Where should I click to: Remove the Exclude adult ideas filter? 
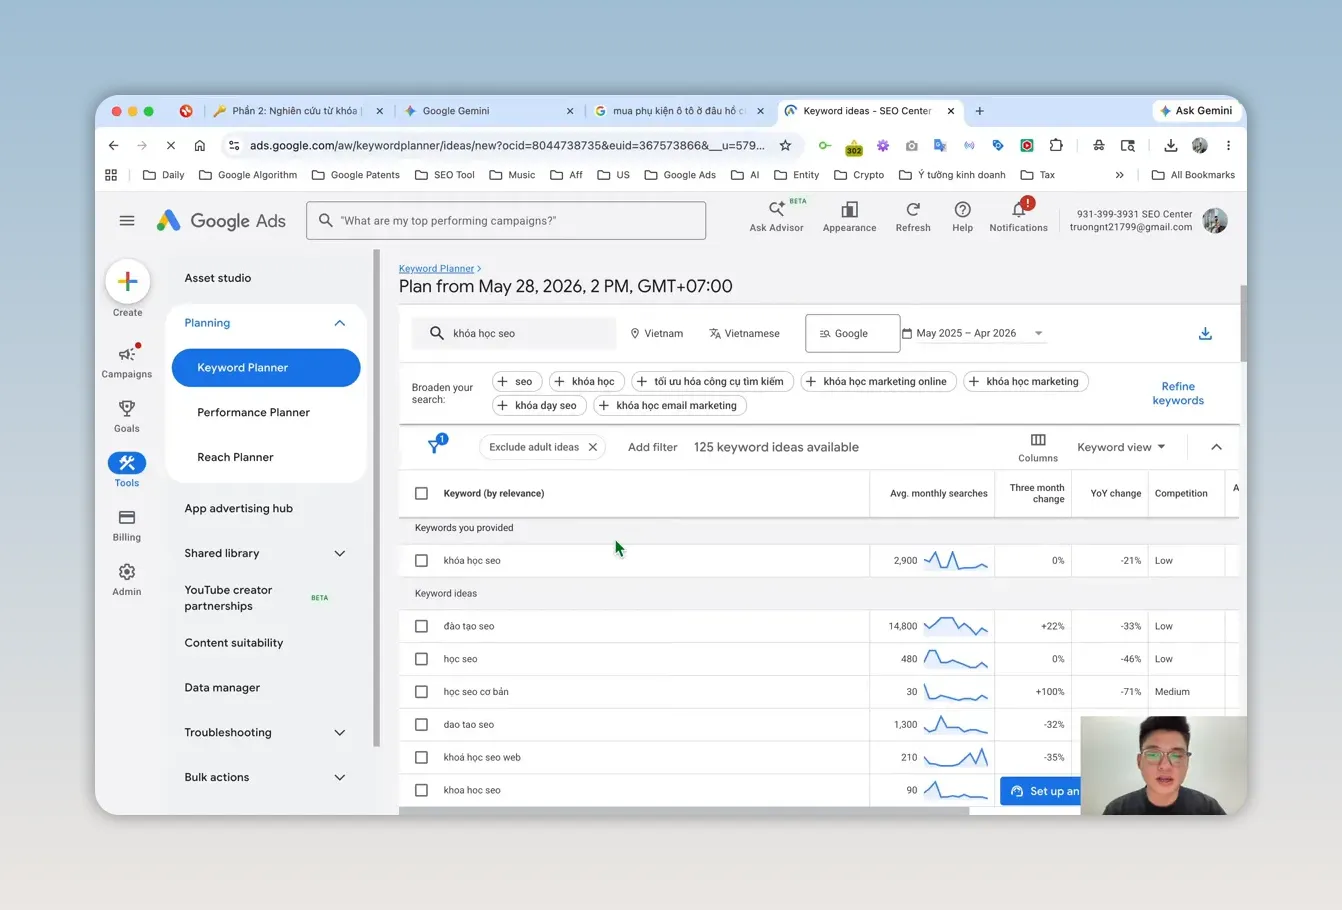tap(593, 447)
